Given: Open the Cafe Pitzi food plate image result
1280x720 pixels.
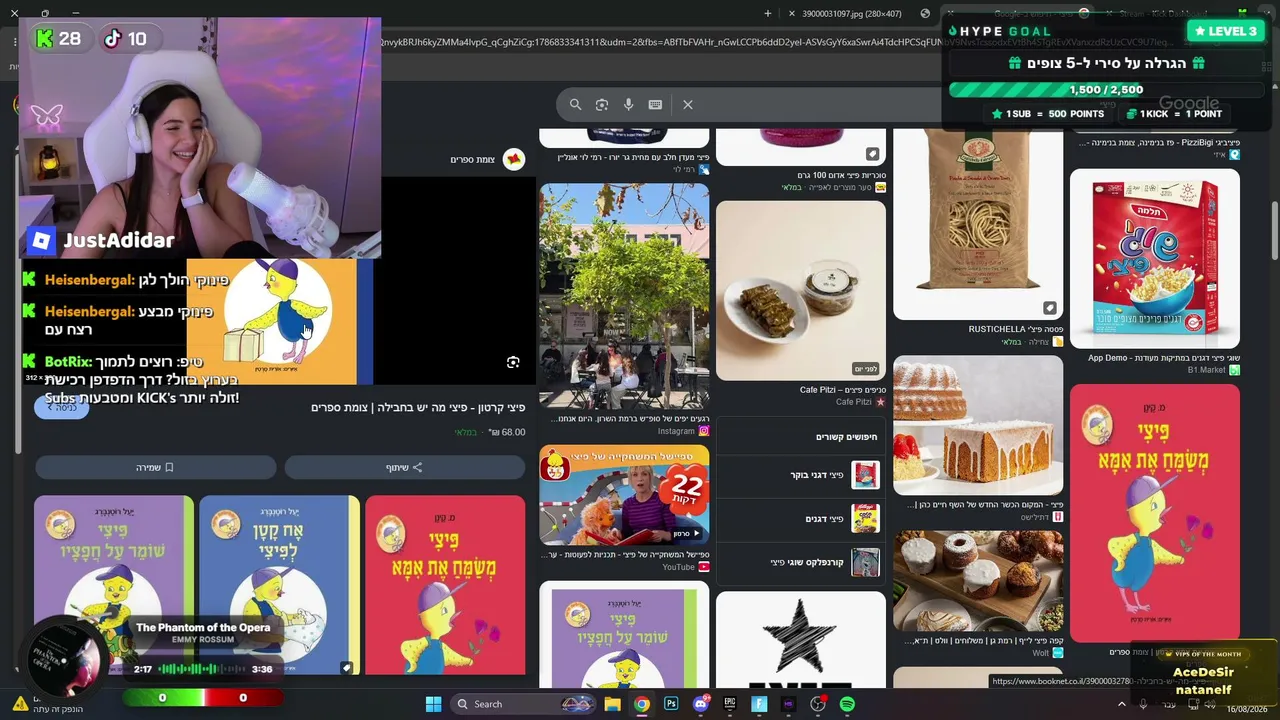Looking at the screenshot, I should point(801,290).
